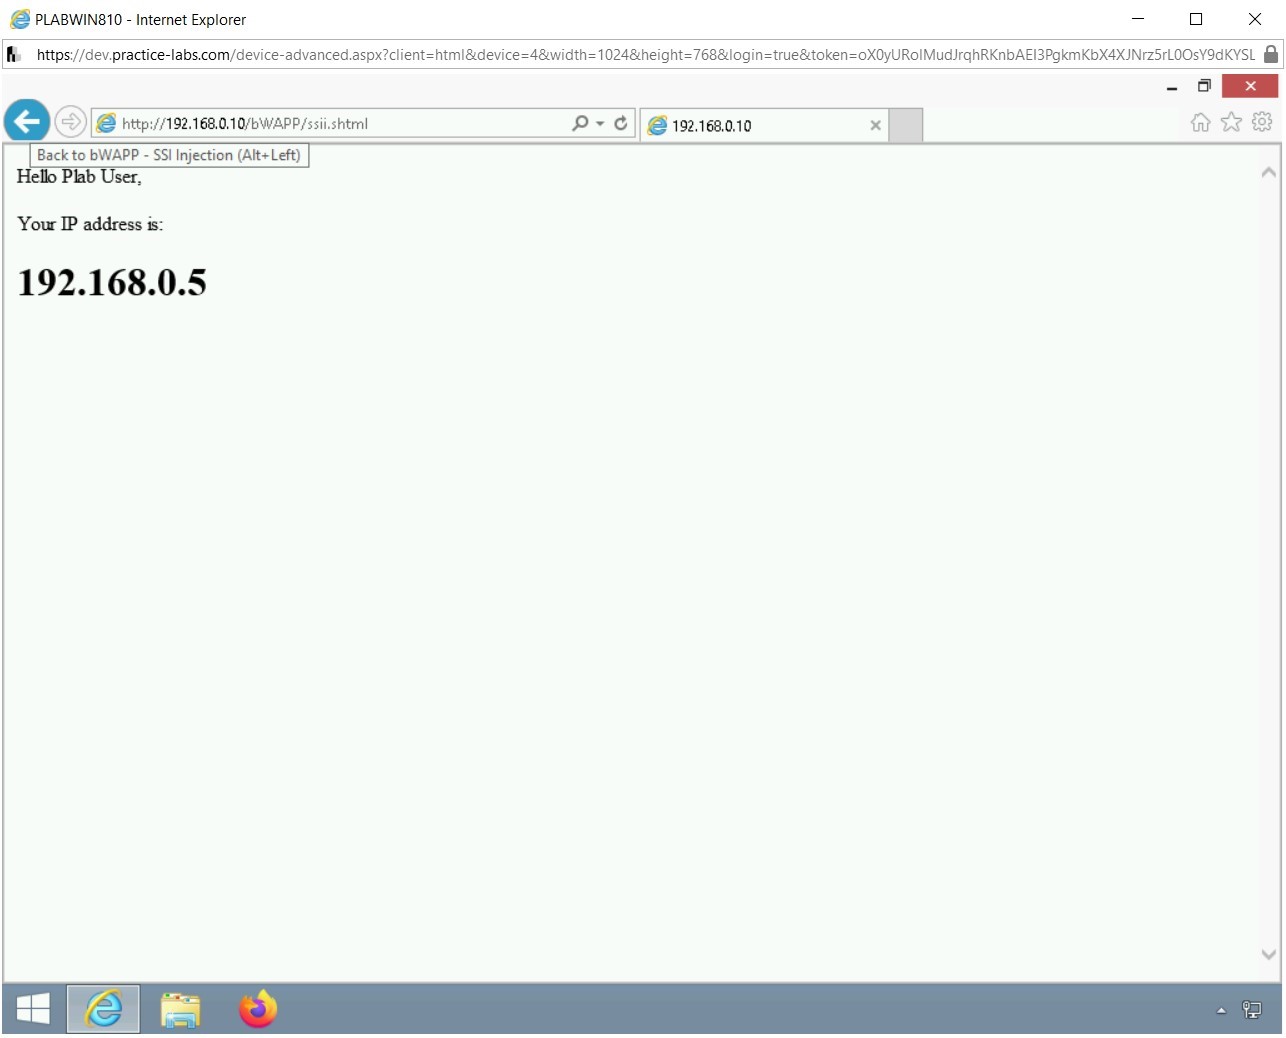Click the page icon on the 192.168.0.10 tab
This screenshot has width=1286, height=1038.
(658, 125)
